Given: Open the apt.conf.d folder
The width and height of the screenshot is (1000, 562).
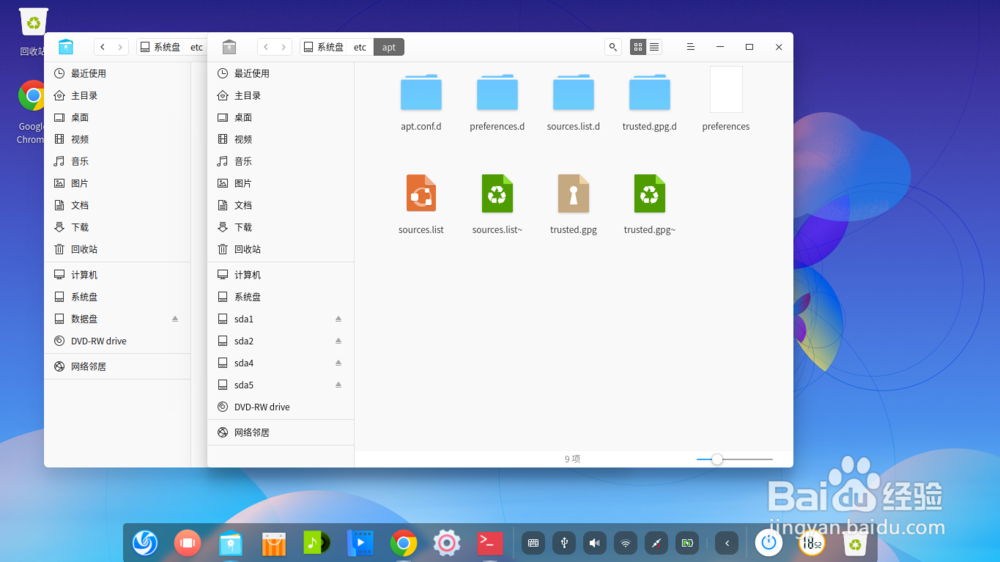Looking at the screenshot, I should (421, 94).
